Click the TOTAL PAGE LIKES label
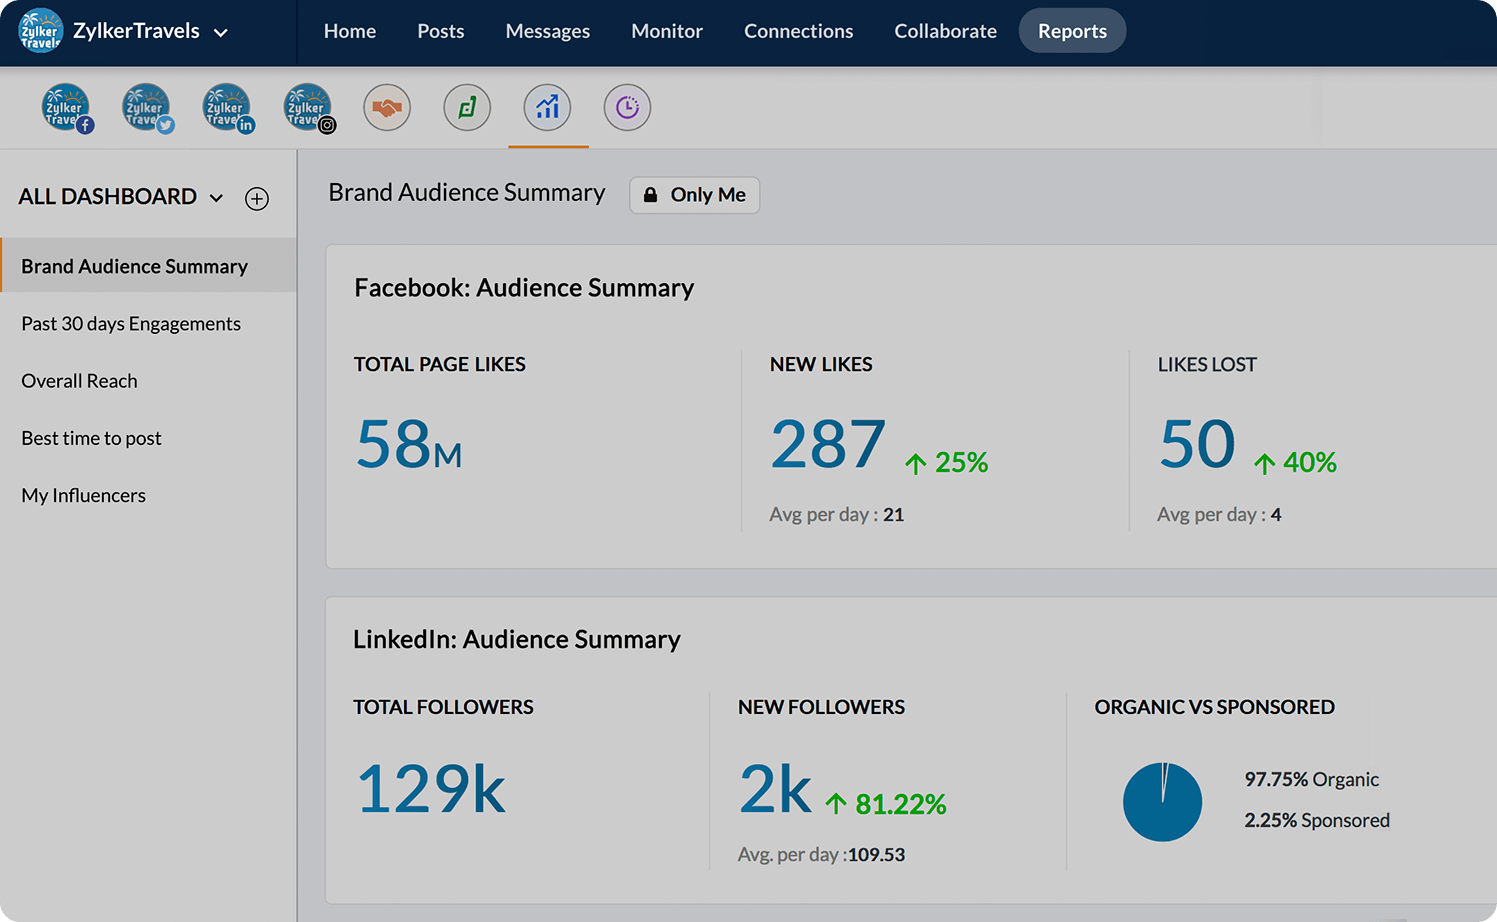 click(x=440, y=364)
